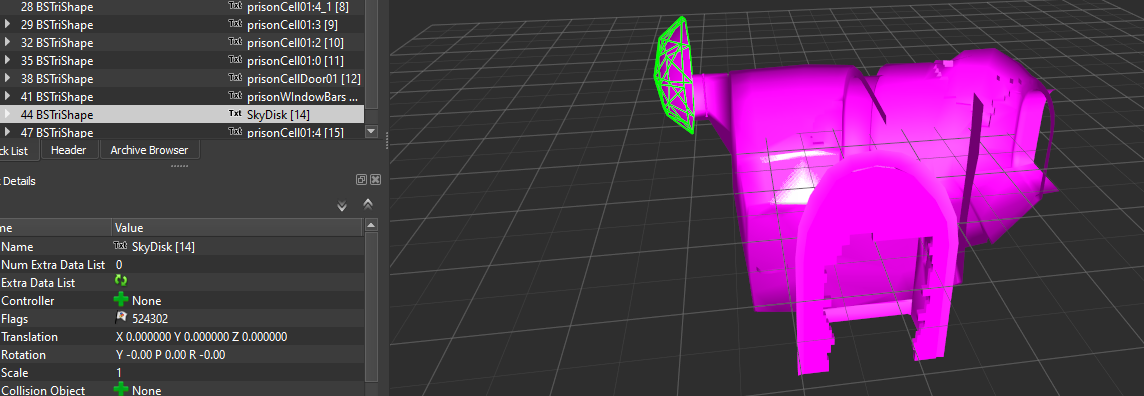This screenshot has height=396, width=1144.
Task: Expand the 41 BSTriShape tree node
Action: pos(7,96)
